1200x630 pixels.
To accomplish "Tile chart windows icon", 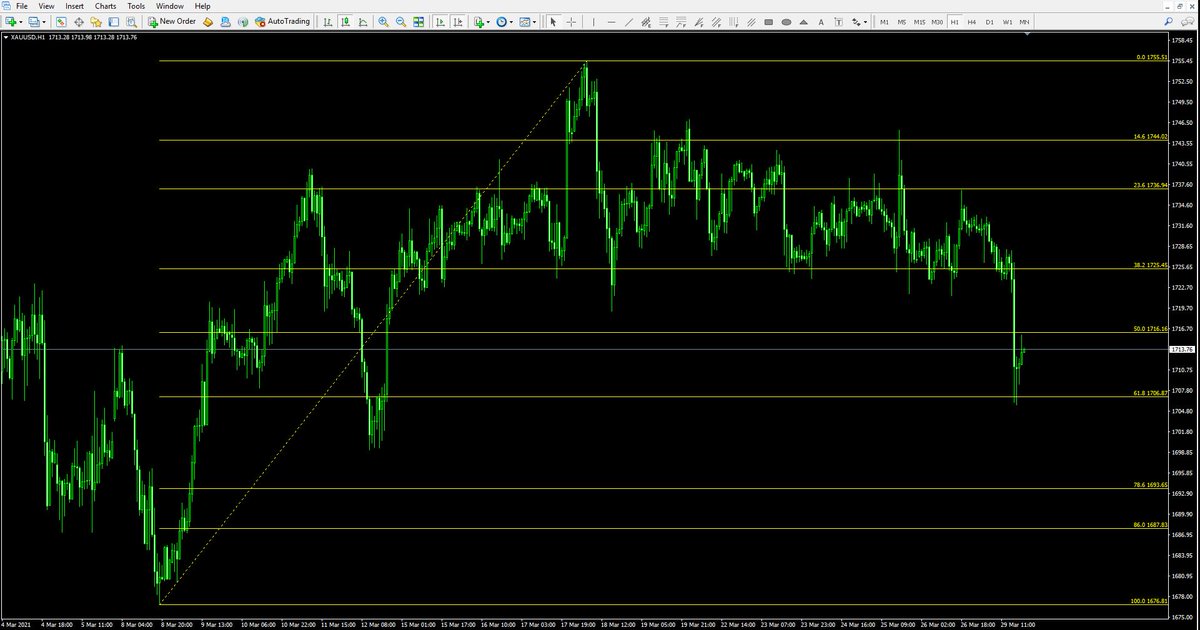I will click(418, 21).
